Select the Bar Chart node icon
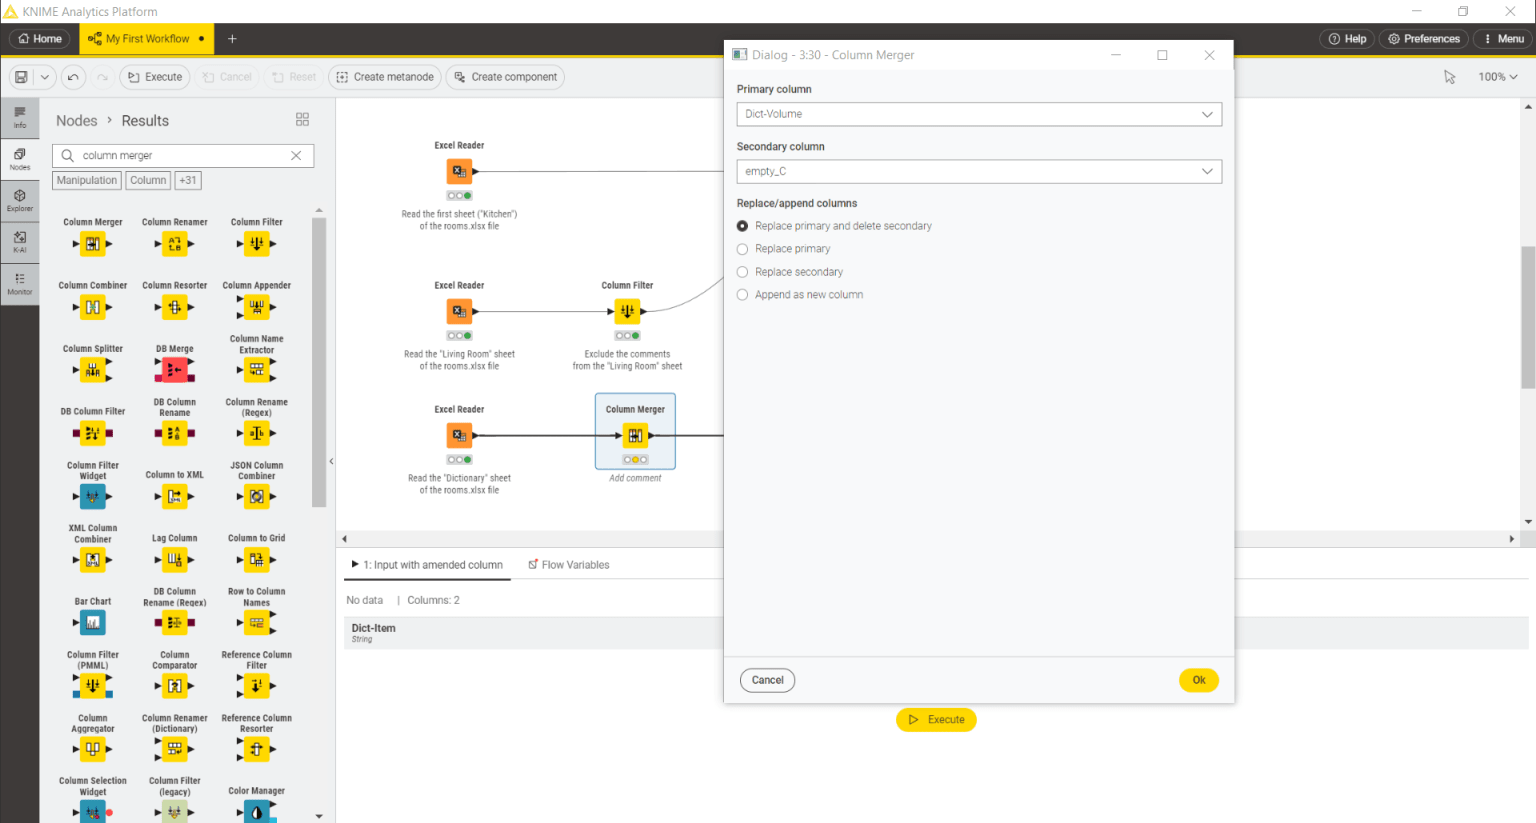 (92, 623)
